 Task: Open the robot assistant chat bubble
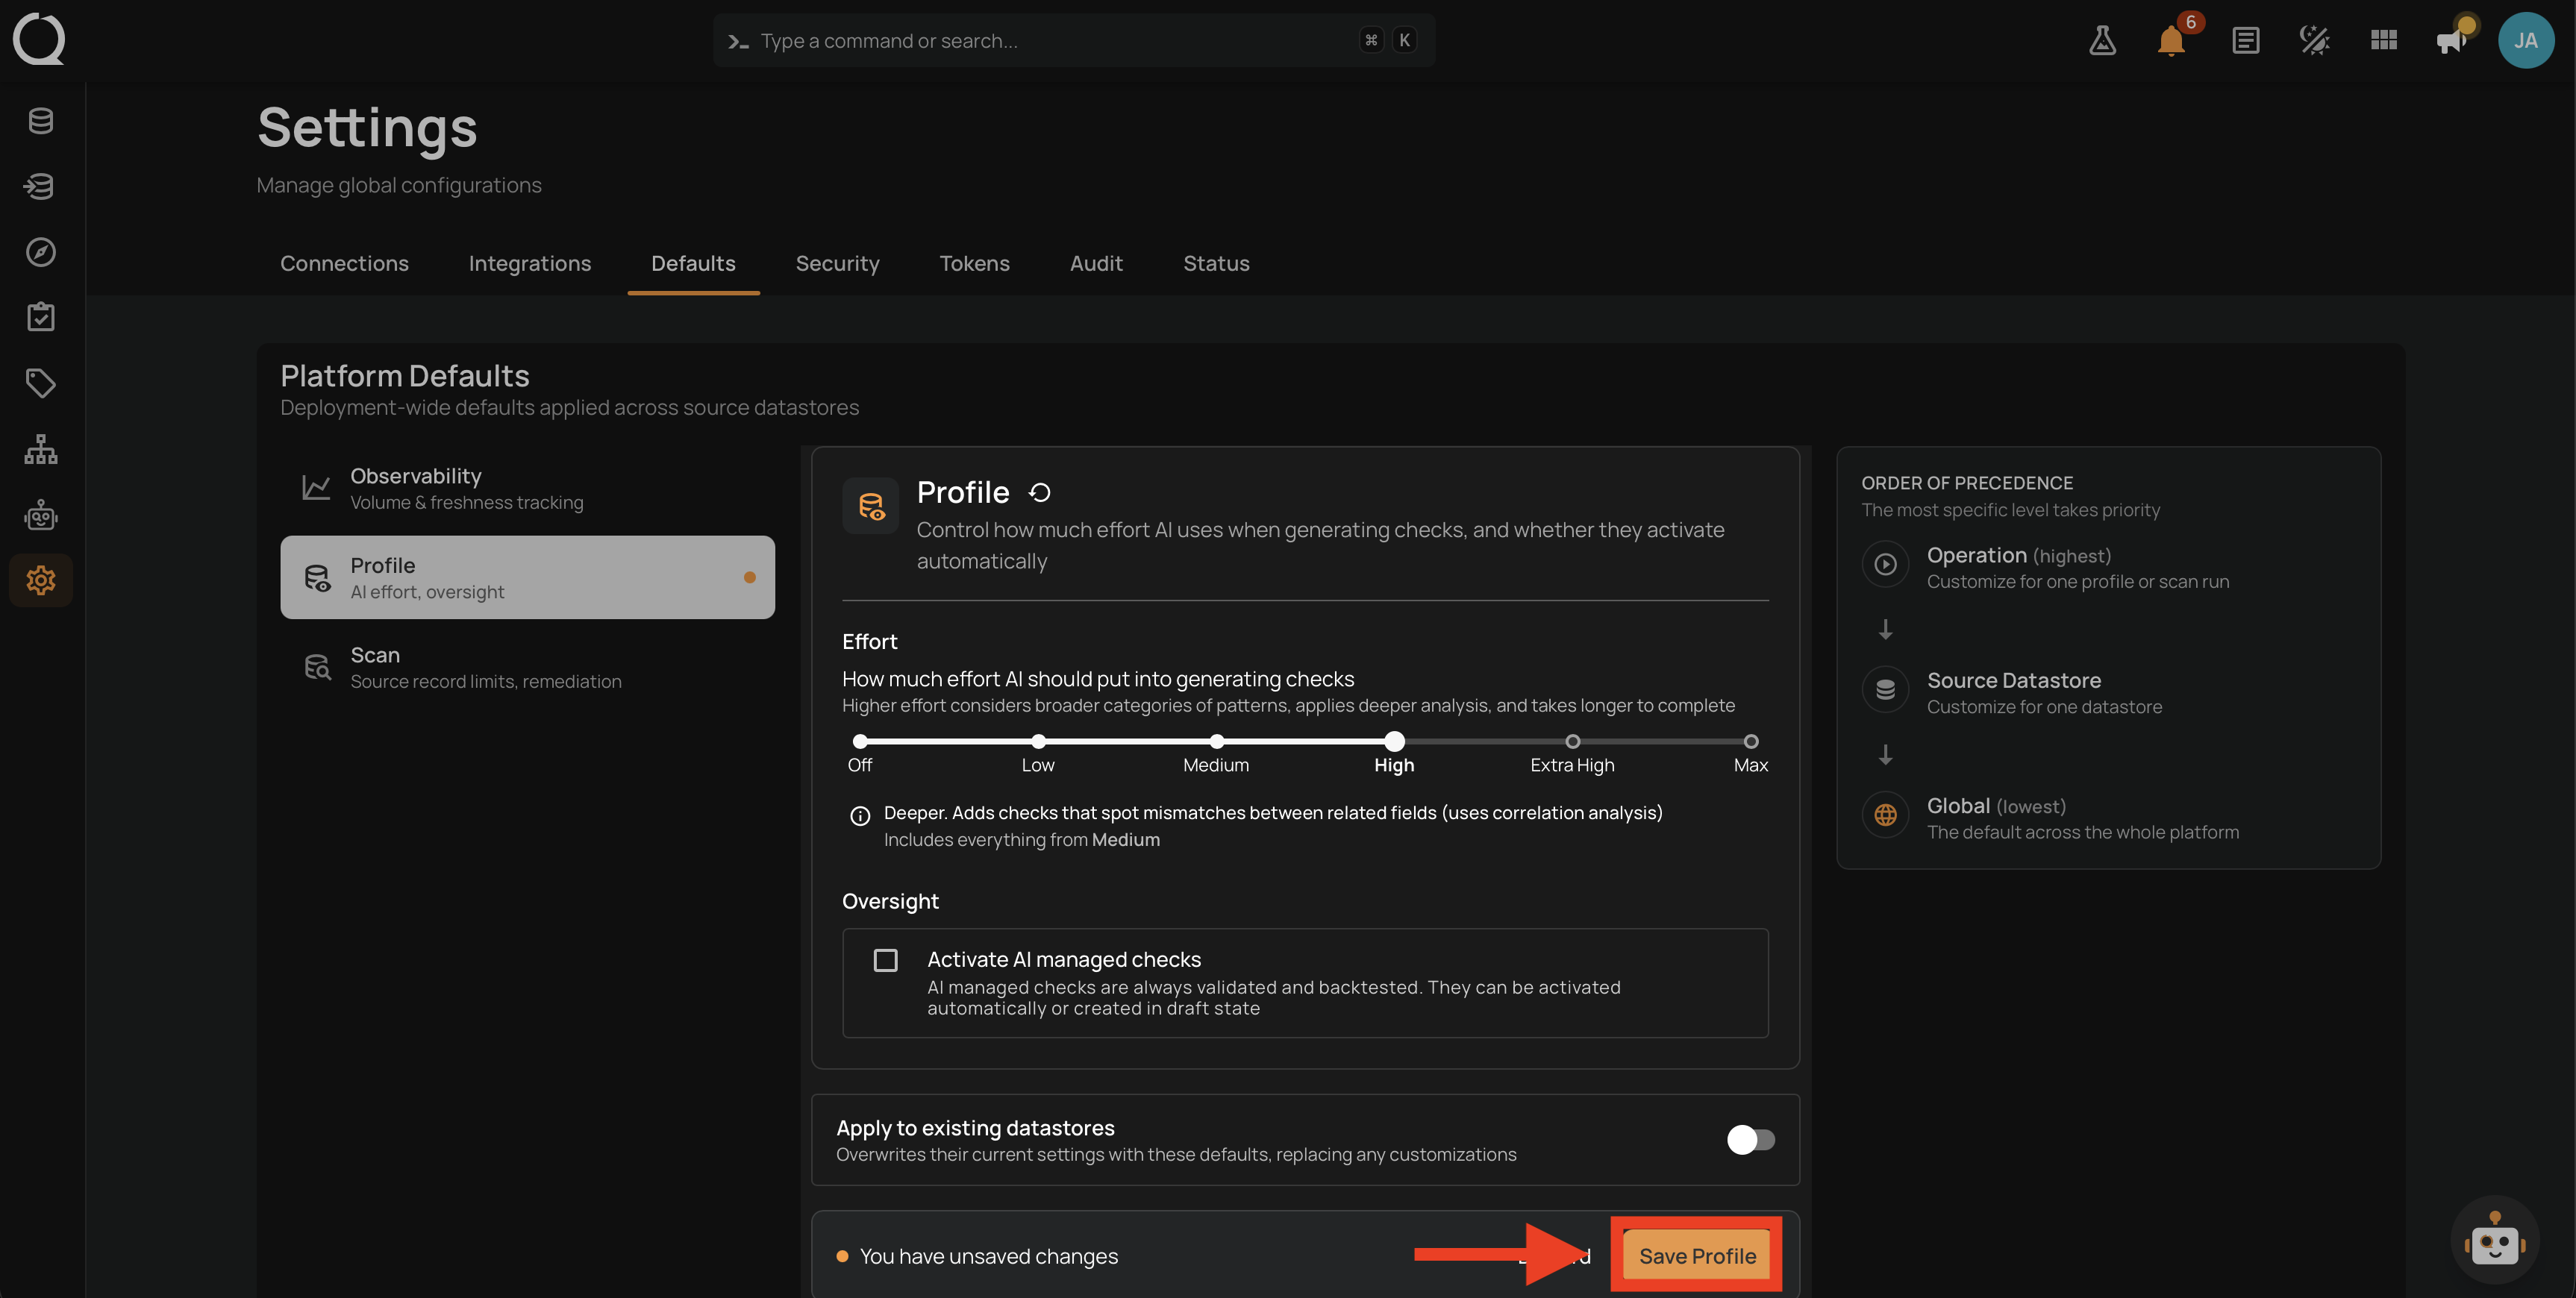2494,1241
